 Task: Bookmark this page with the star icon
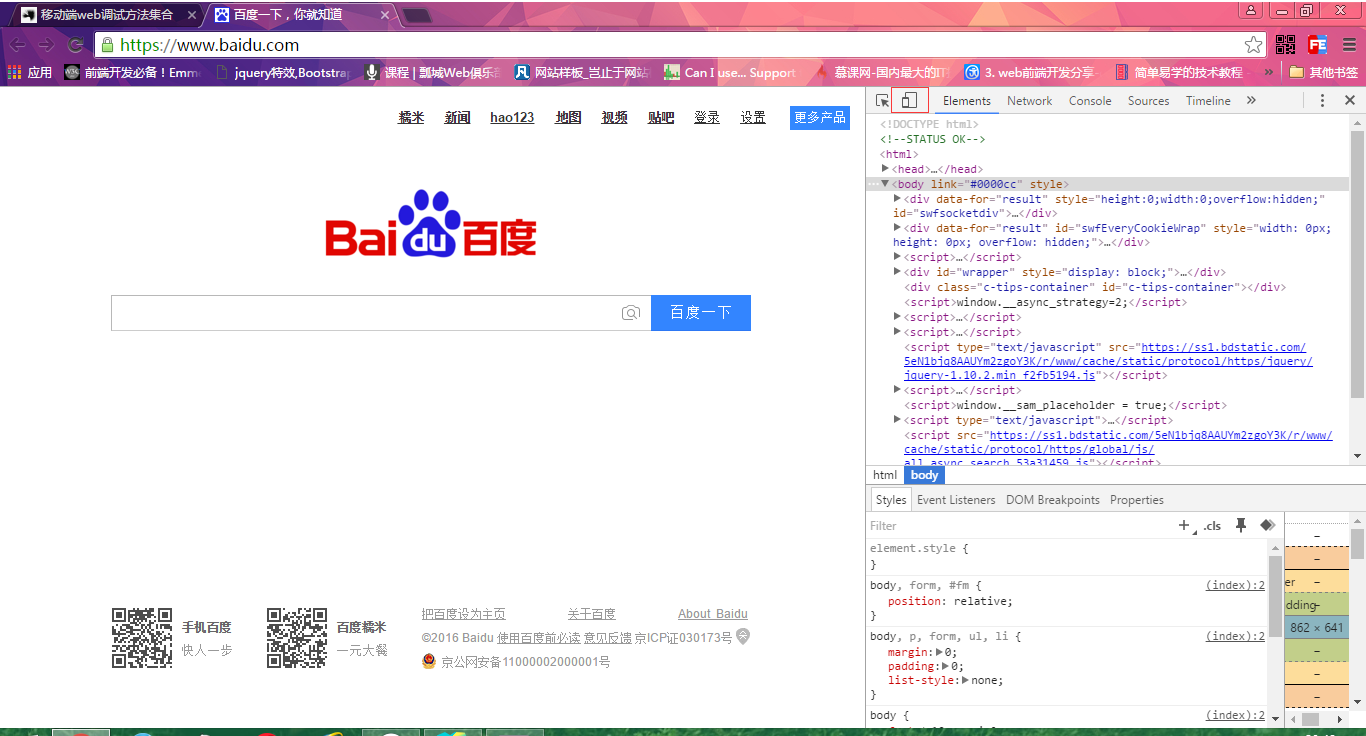(1253, 45)
